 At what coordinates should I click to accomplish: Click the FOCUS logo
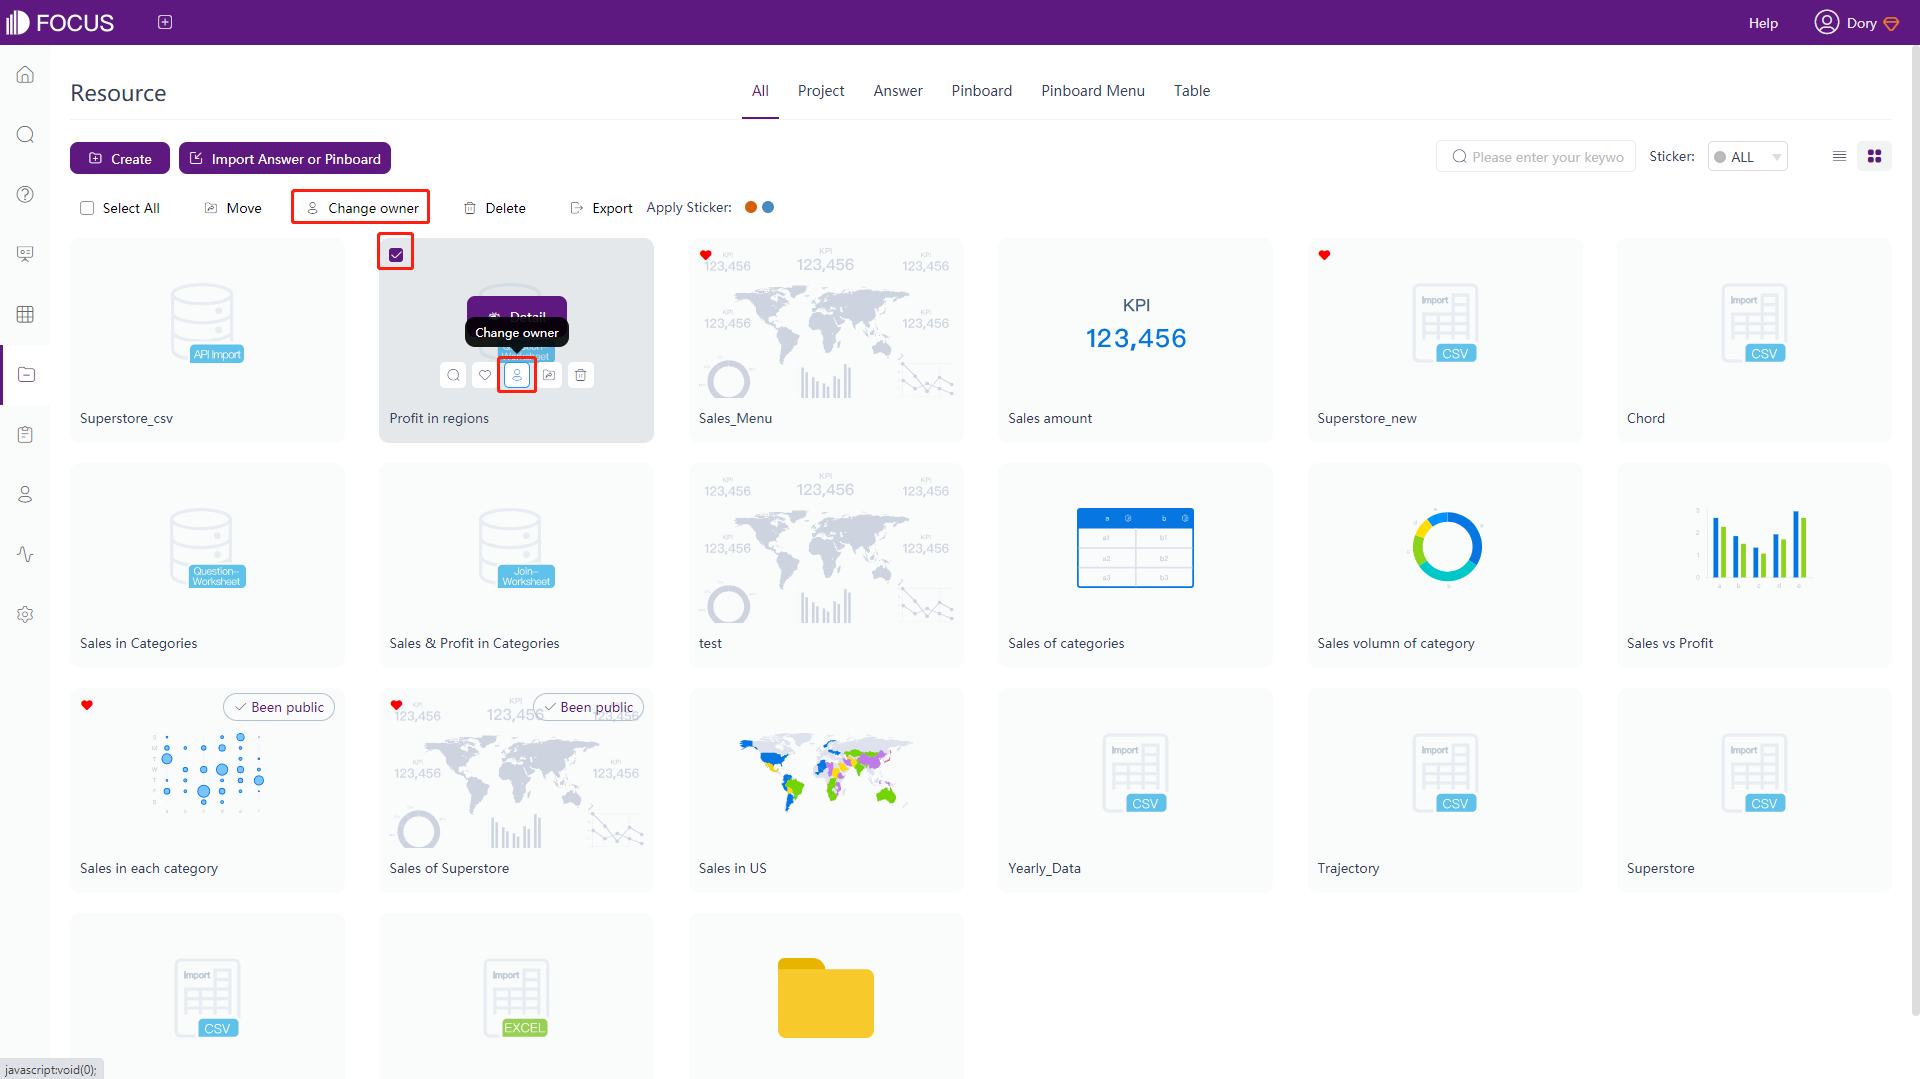[60, 22]
